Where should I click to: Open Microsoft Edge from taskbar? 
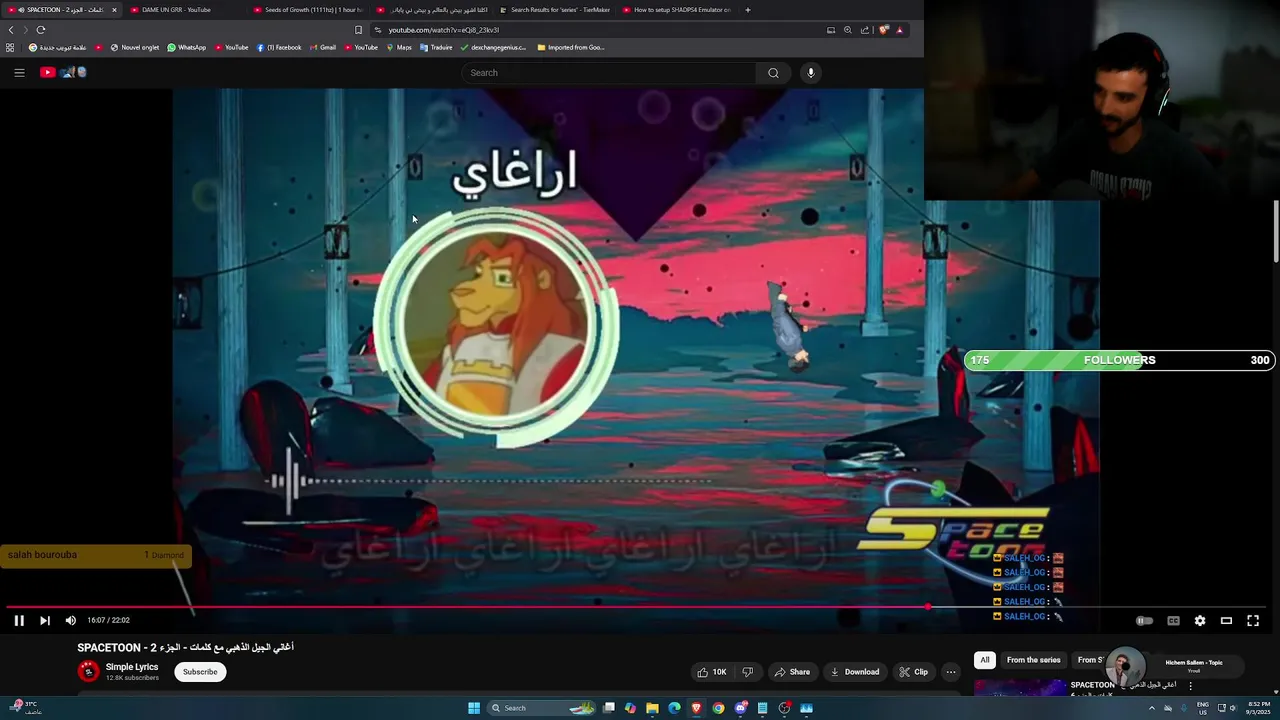[674, 708]
